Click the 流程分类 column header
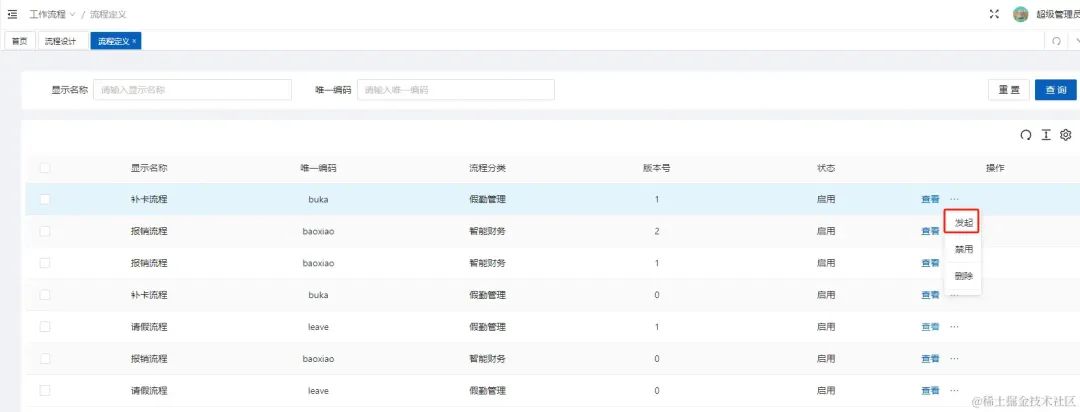 487,167
